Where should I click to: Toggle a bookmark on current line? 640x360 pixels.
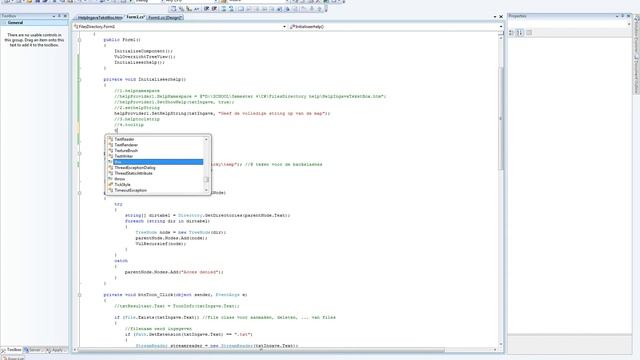click(x=241, y=9)
